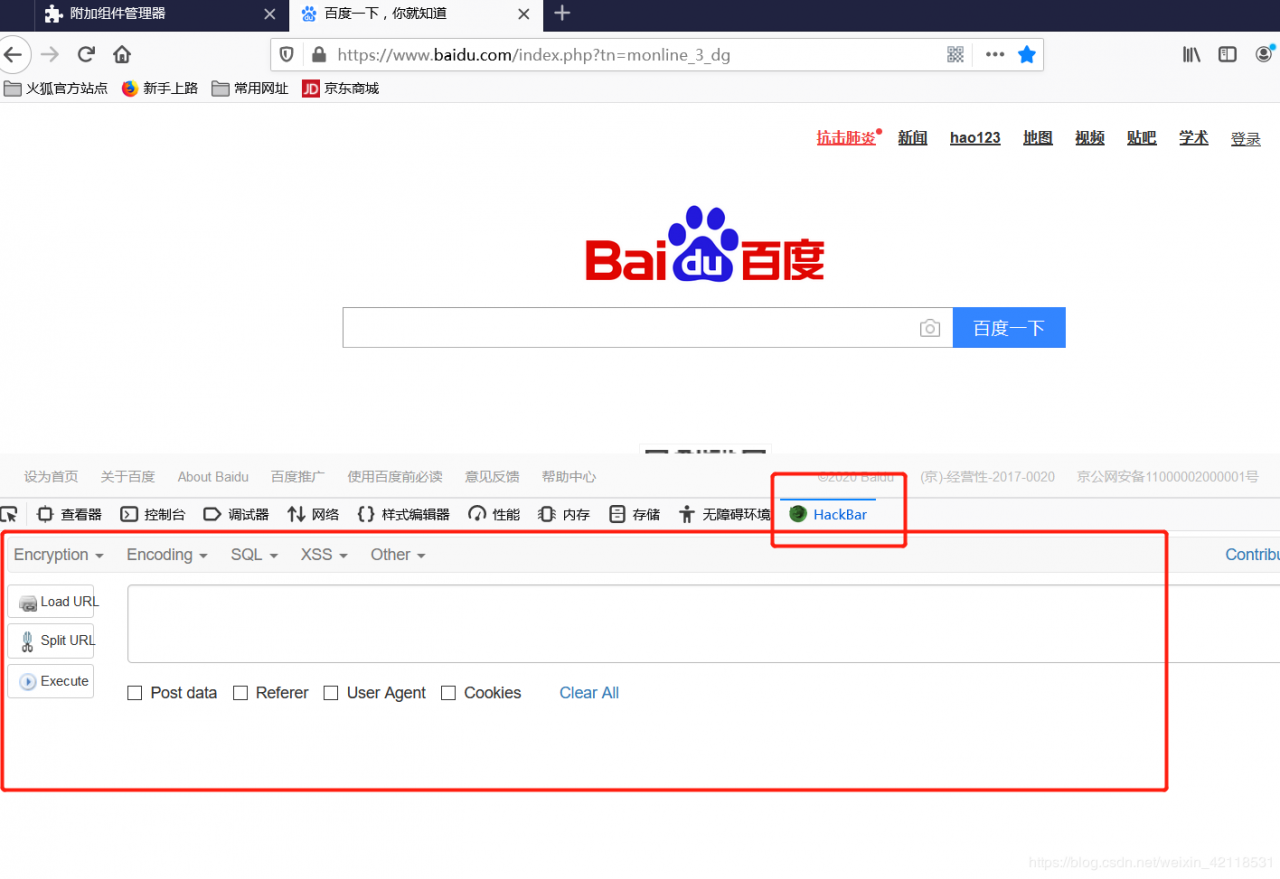Viewport: 1280px width, 879px height.
Task: Open the 查看器 inspector panel
Action: 69,514
